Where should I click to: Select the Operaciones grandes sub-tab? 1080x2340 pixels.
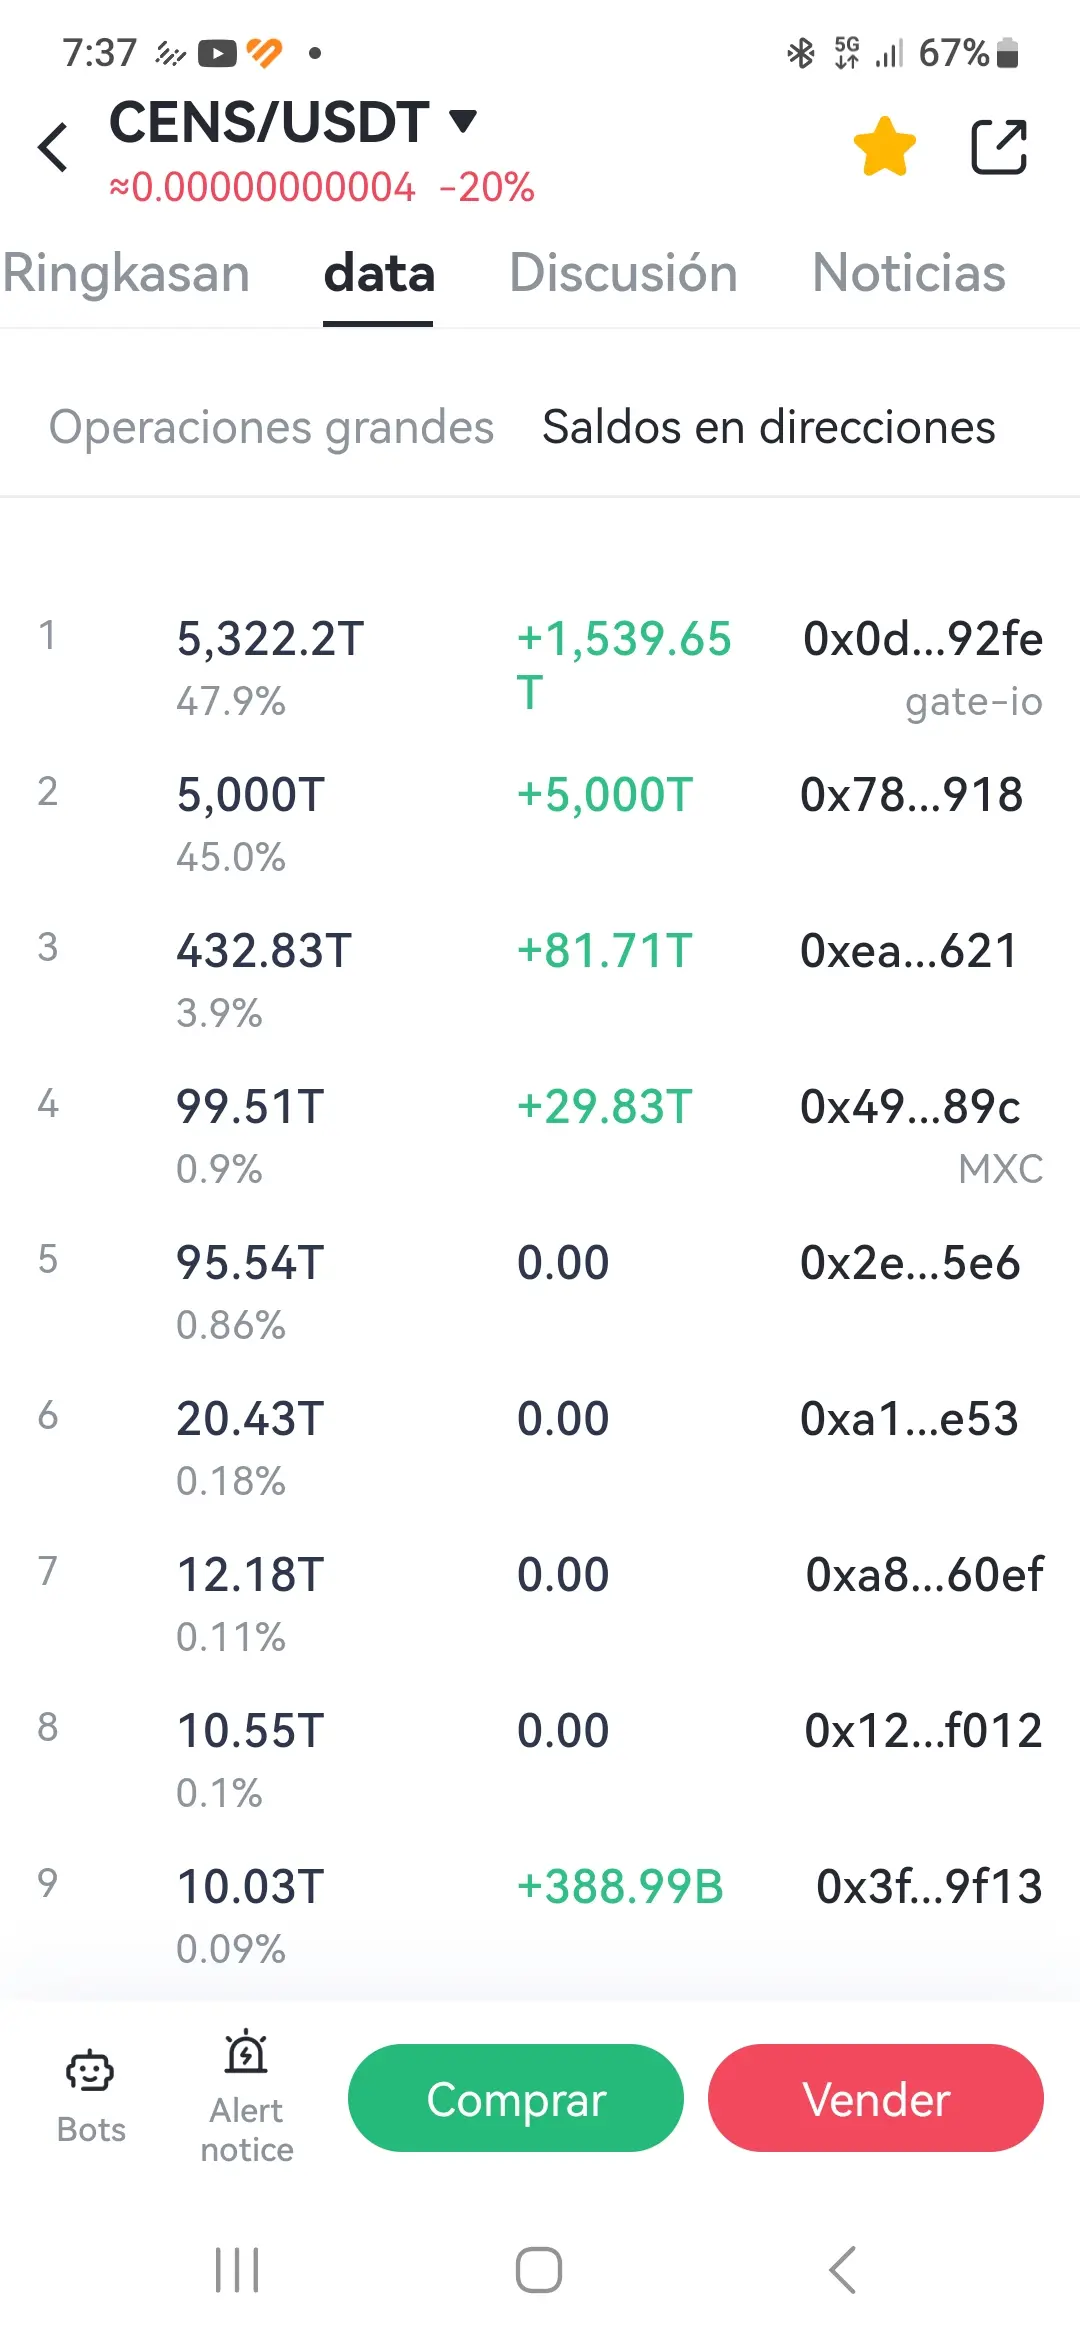coord(271,427)
